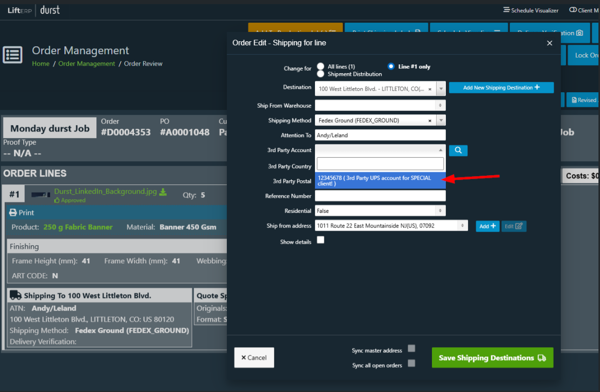Open the Ship From Warehouse dropdown
Viewport: 600px width, 392px height.
(380, 105)
